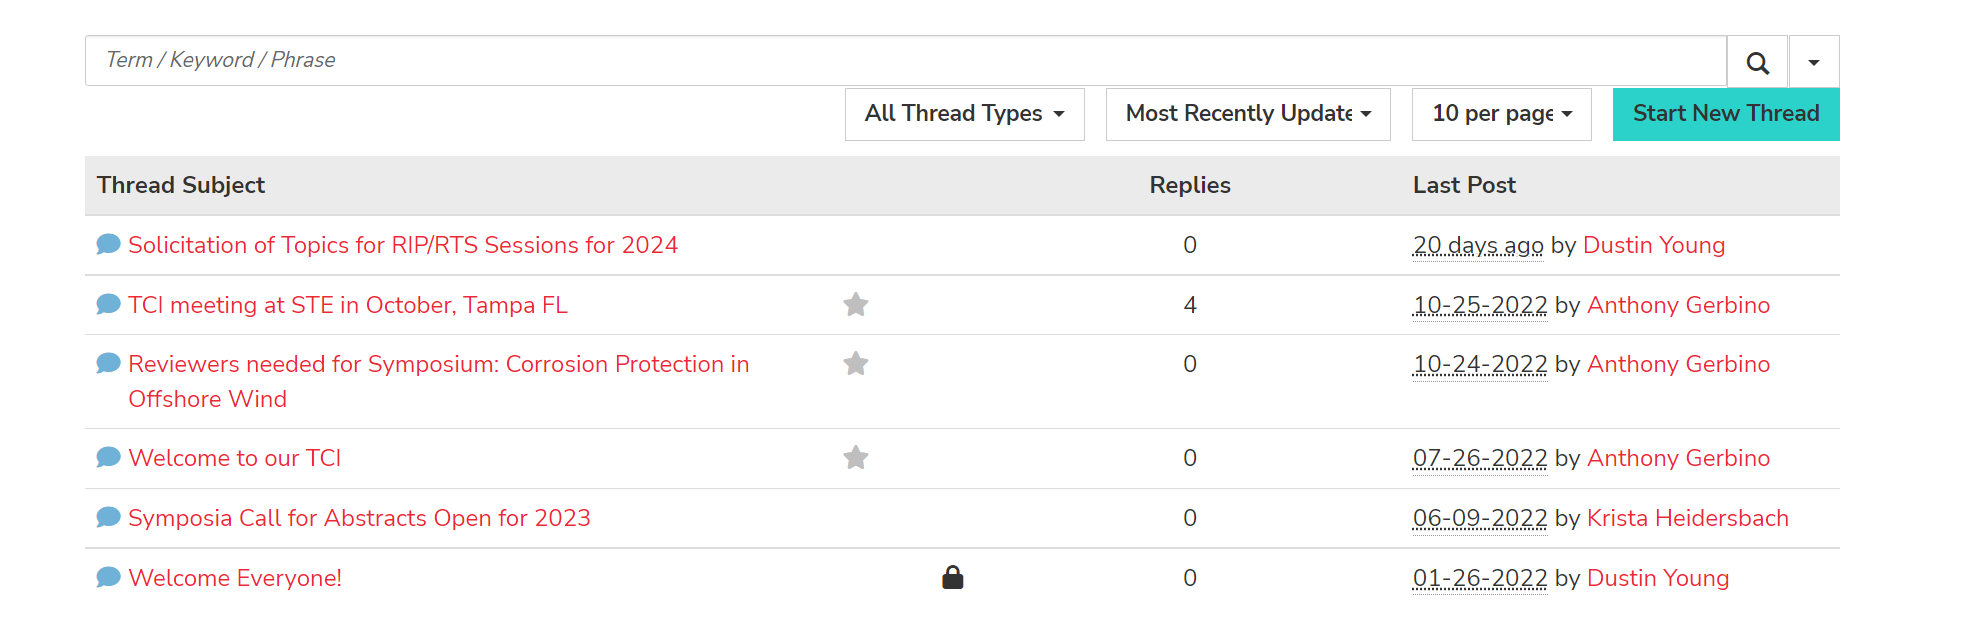Click speech bubble icon beside Welcome to our TCI
The height and width of the screenshot is (642, 1970).
tap(108, 458)
